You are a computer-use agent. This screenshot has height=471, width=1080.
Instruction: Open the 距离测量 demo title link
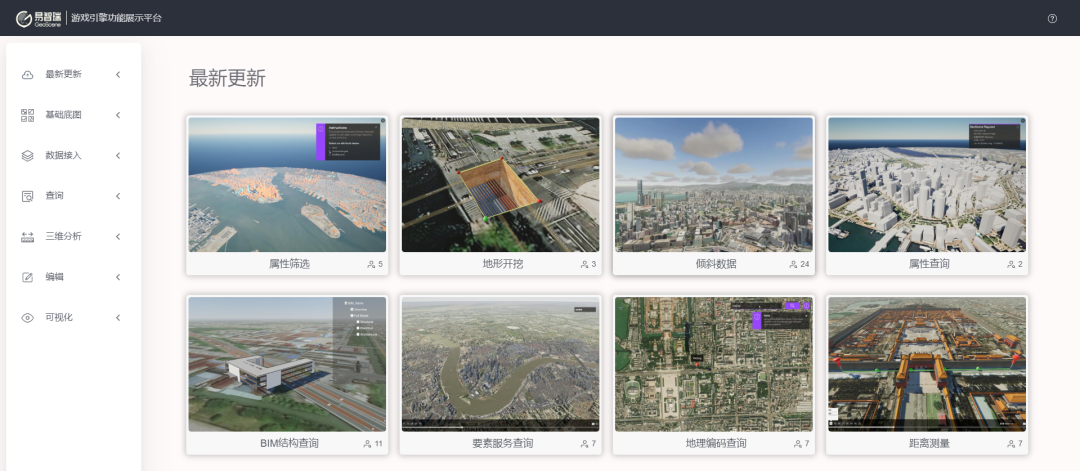click(929, 444)
